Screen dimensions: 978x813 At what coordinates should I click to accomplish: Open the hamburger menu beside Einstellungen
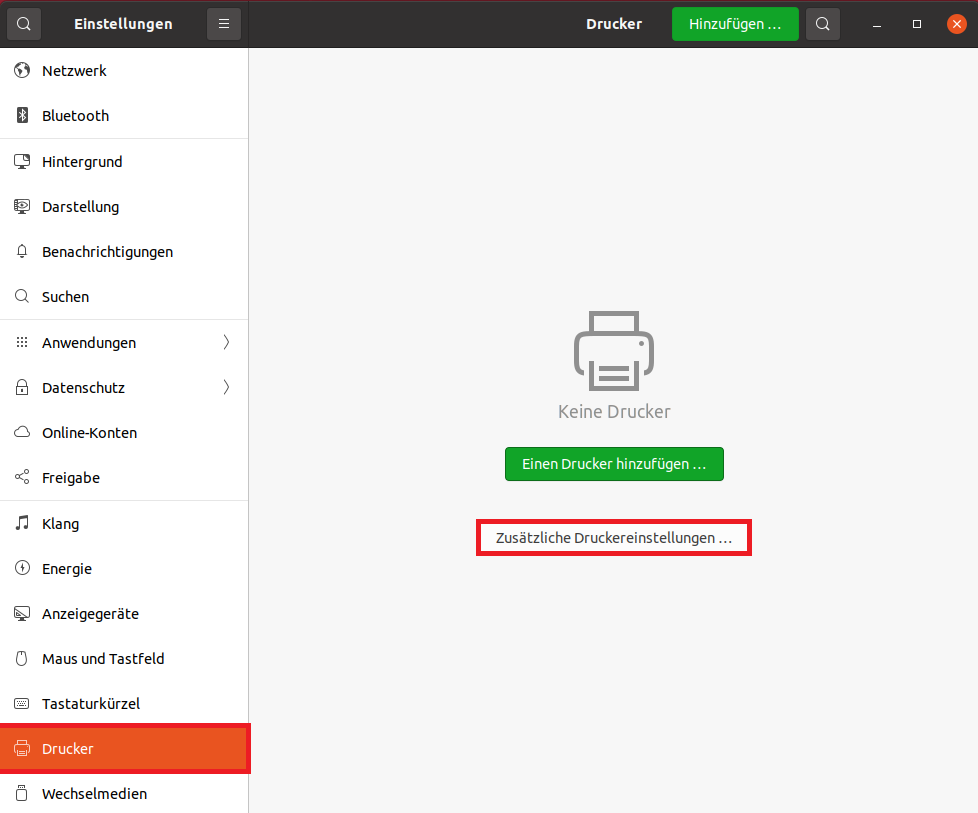coord(224,24)
